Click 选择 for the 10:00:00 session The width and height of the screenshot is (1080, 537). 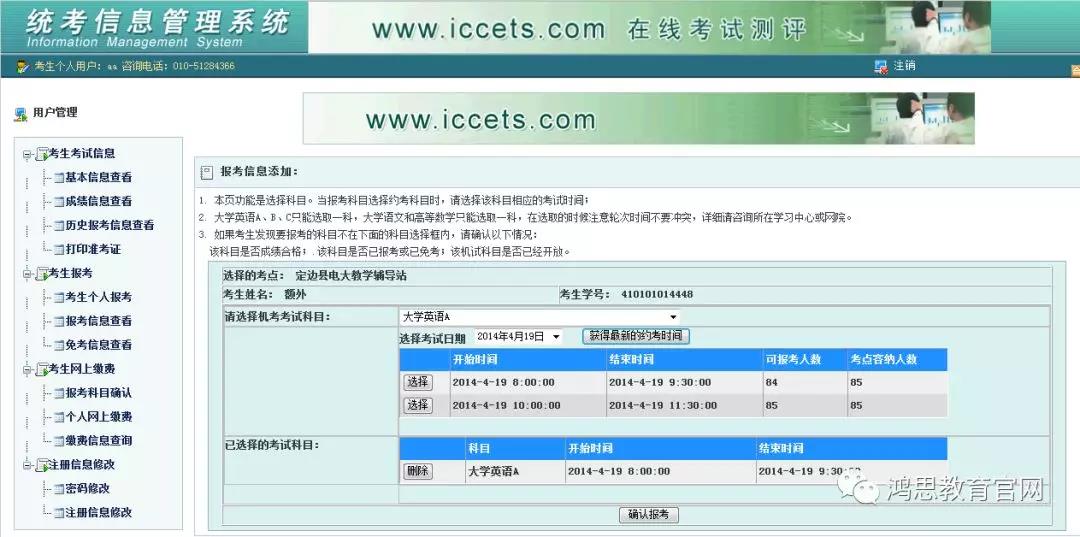417,406
